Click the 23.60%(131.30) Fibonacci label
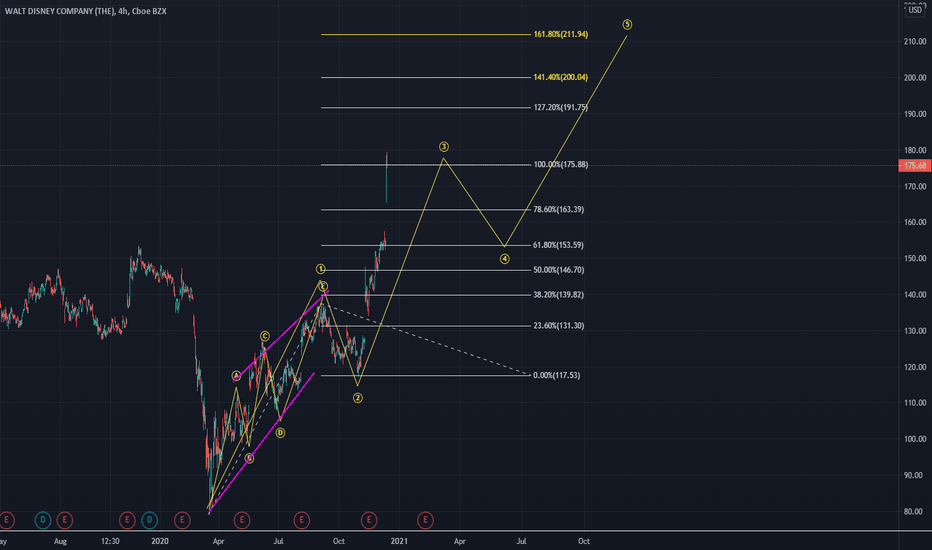 (x=559, y=326)
